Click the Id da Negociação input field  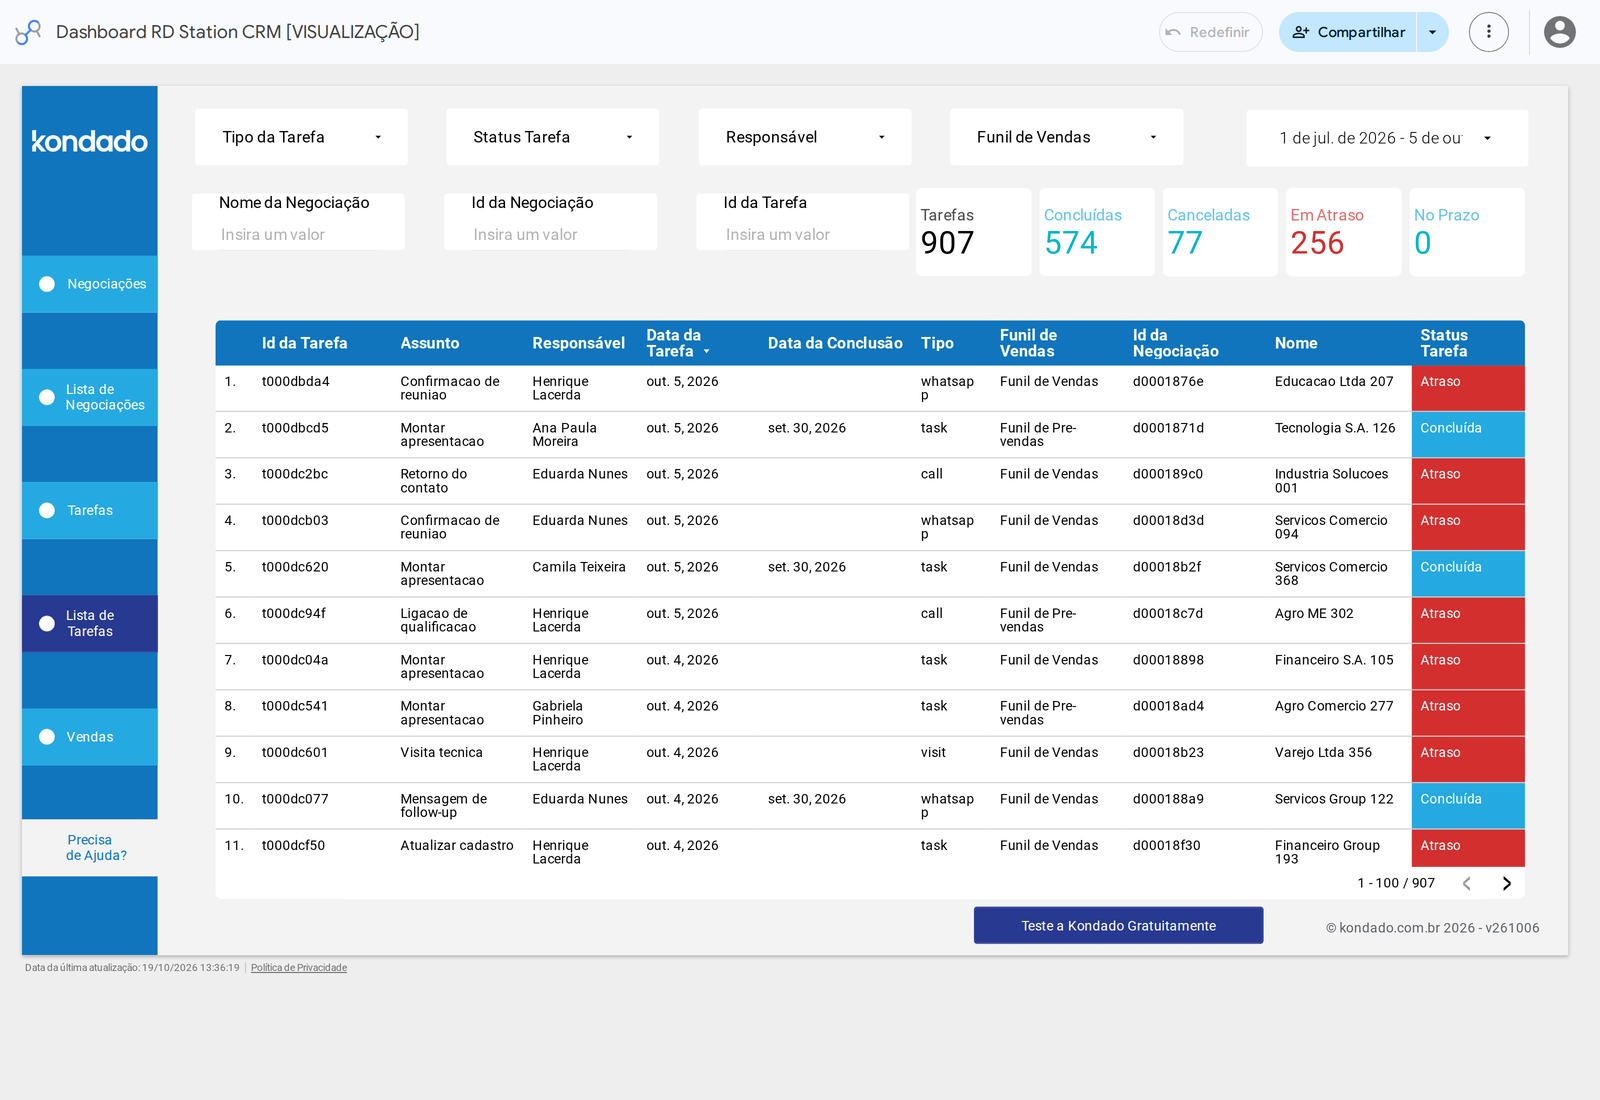click(550, 235)
